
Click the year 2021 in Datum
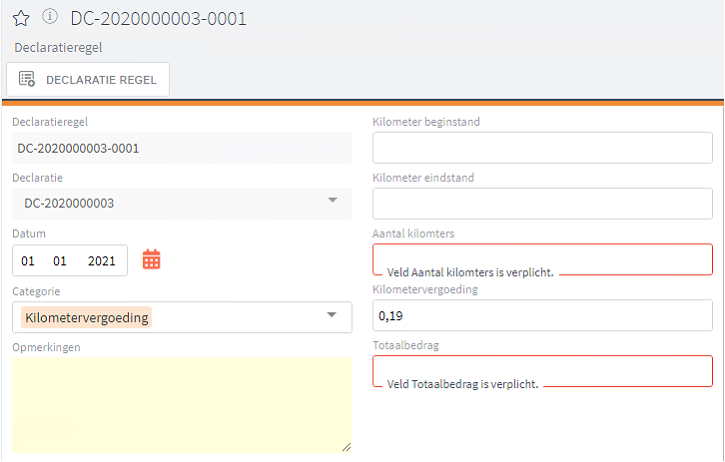point(101,261)
